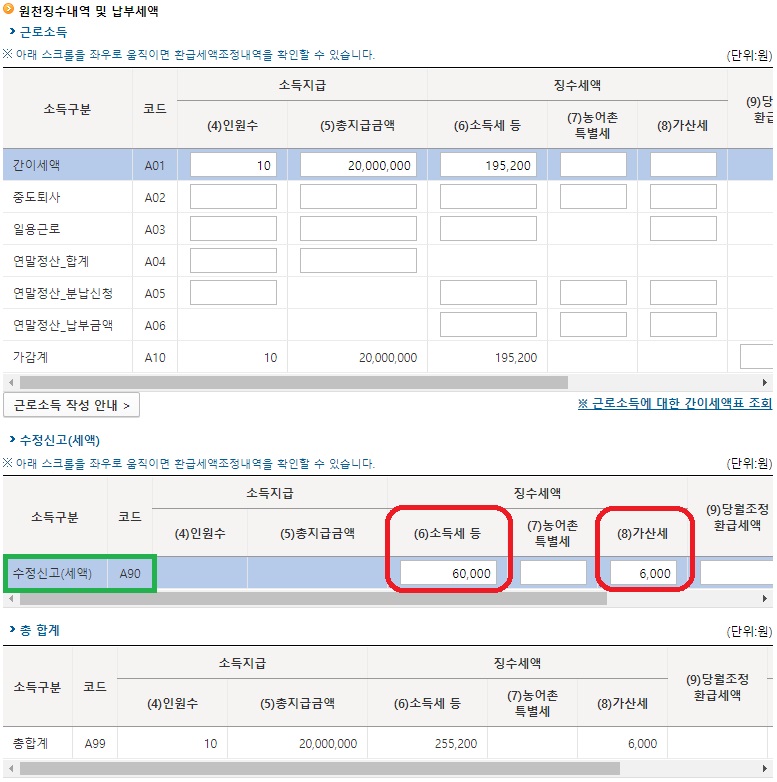The height and width of the screenshot is (782, 777).
Task: Click the 총 합계 table horizontal scrollbar thumb
Action: click(320, 768)
